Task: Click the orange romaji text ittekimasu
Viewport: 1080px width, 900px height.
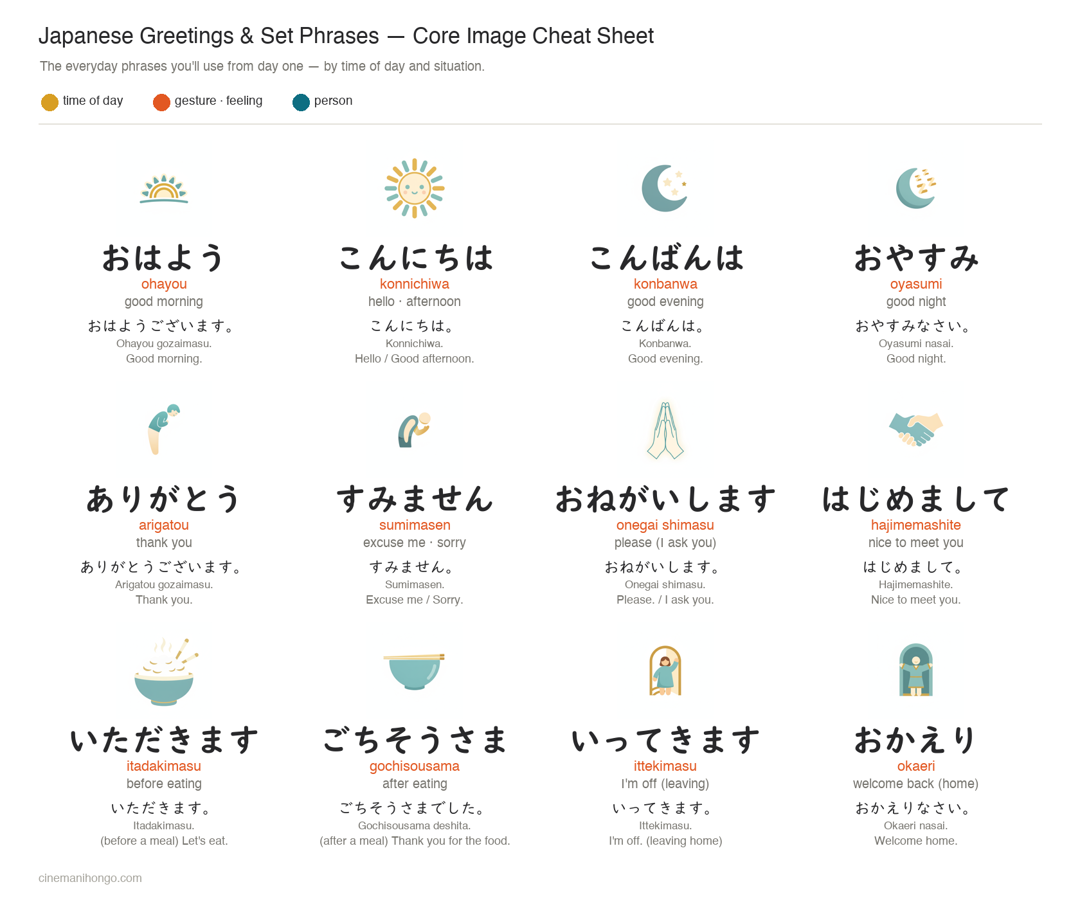Action: (665, 766)
